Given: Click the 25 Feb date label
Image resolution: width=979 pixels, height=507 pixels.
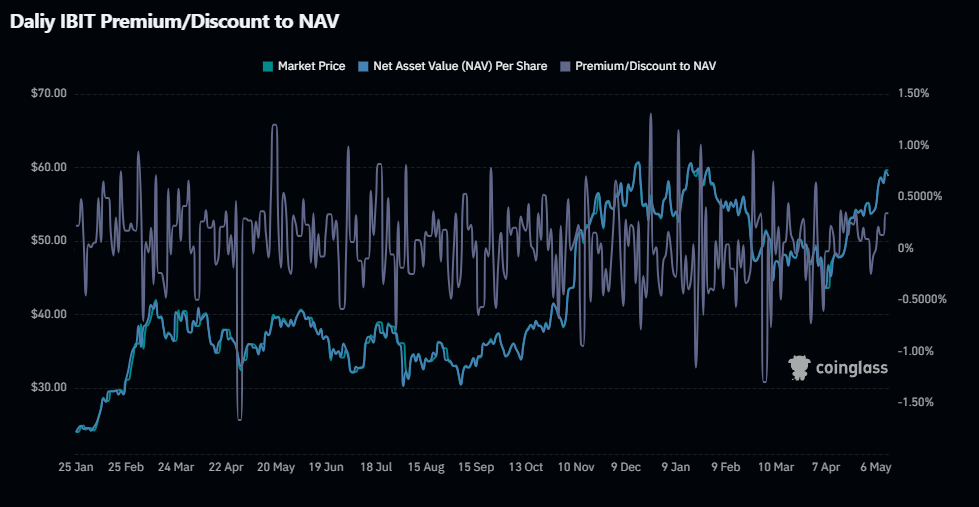Looking at the screenshot, I should 125,467.
